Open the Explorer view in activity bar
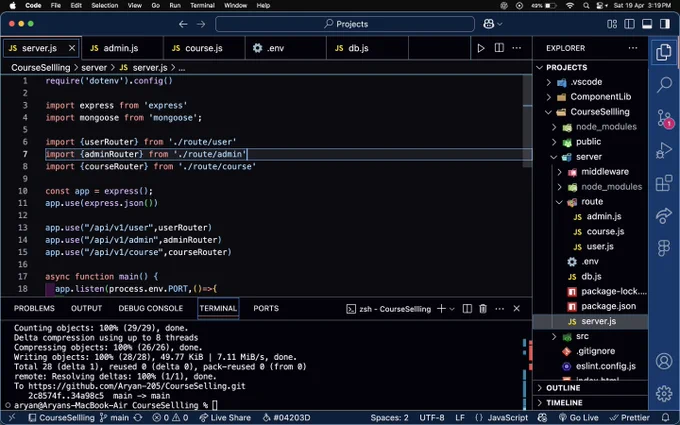 664,52
